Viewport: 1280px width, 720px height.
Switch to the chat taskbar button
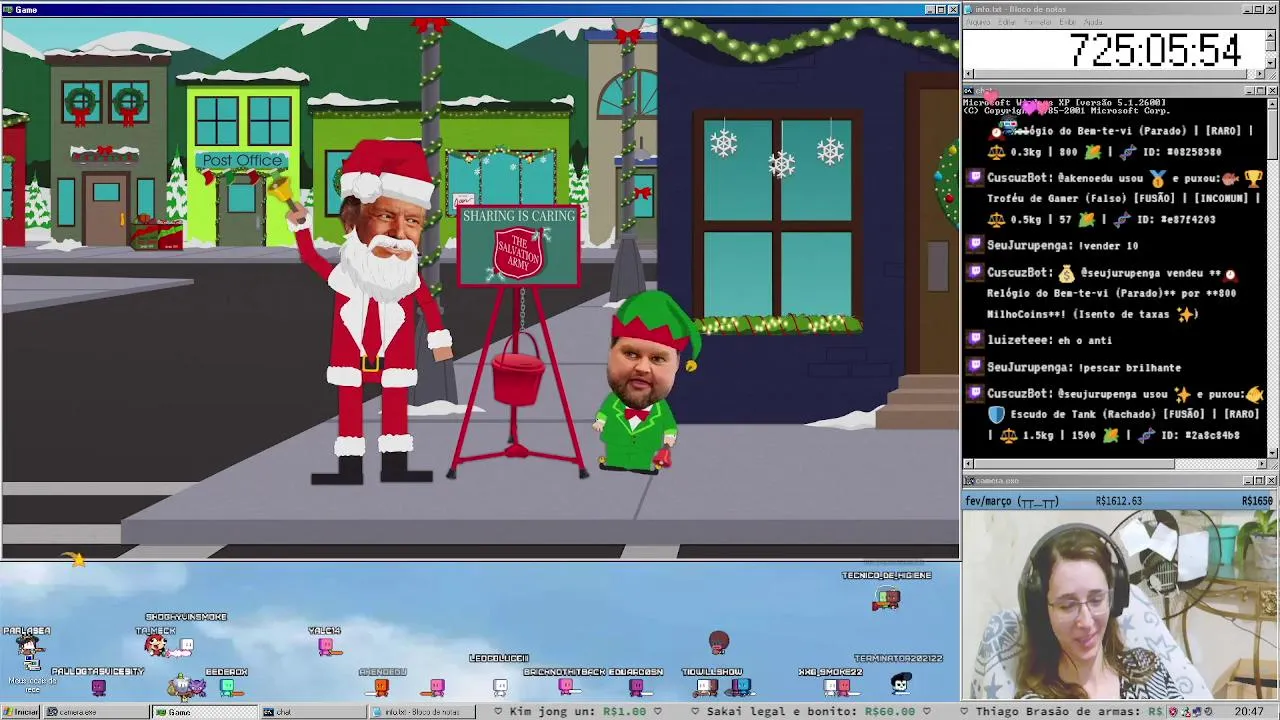pyautogui.click(x=313, y=712)
